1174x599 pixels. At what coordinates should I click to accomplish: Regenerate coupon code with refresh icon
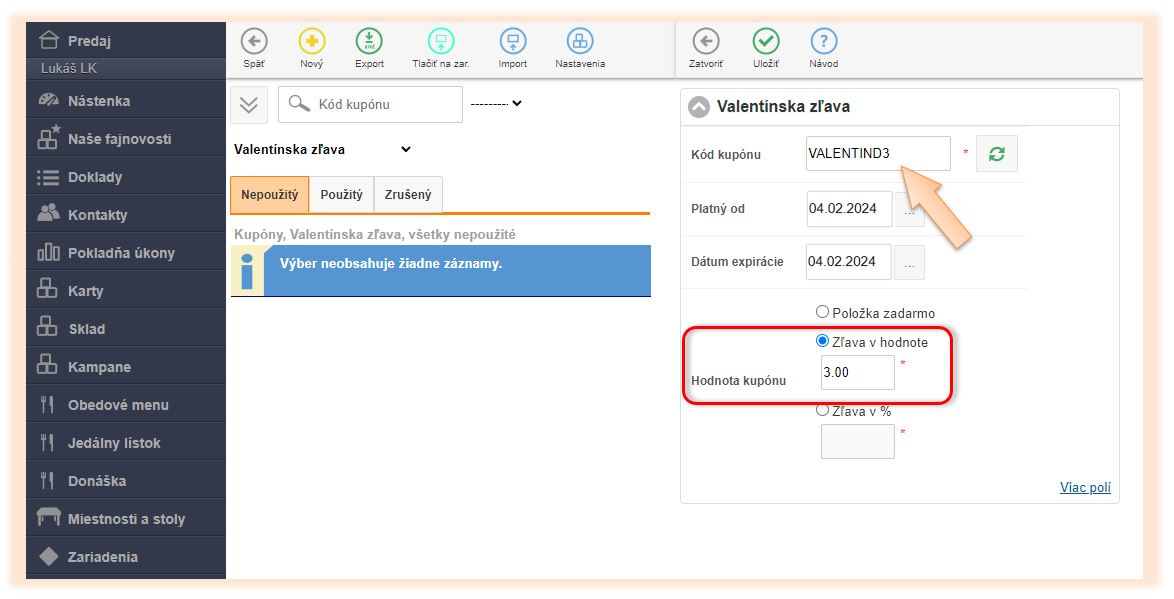pyautogui.click(x=996, y=154)
